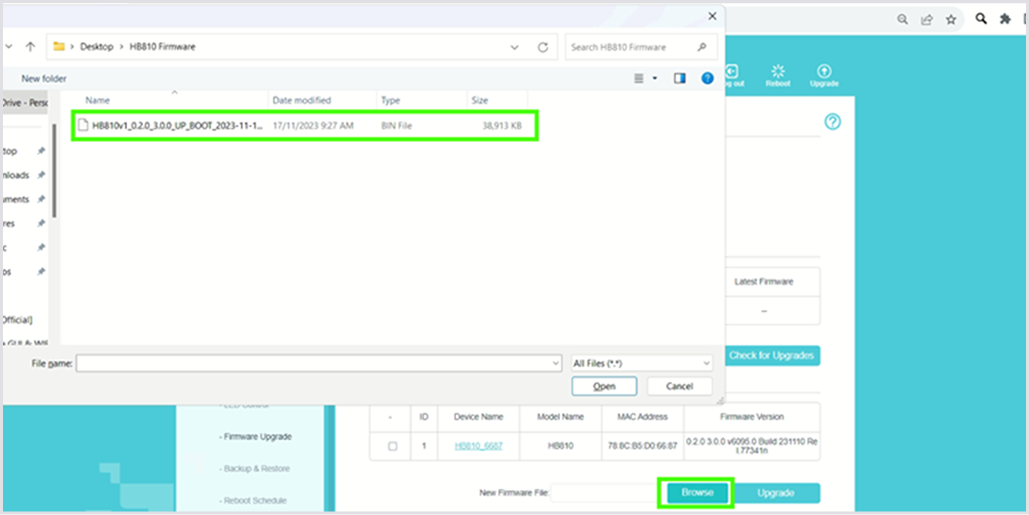The height and width of the screenshot is (515, 1029).
Task: Click the breadcrumb chevron before HB810 Firmware
Action: tap(120, 47)
